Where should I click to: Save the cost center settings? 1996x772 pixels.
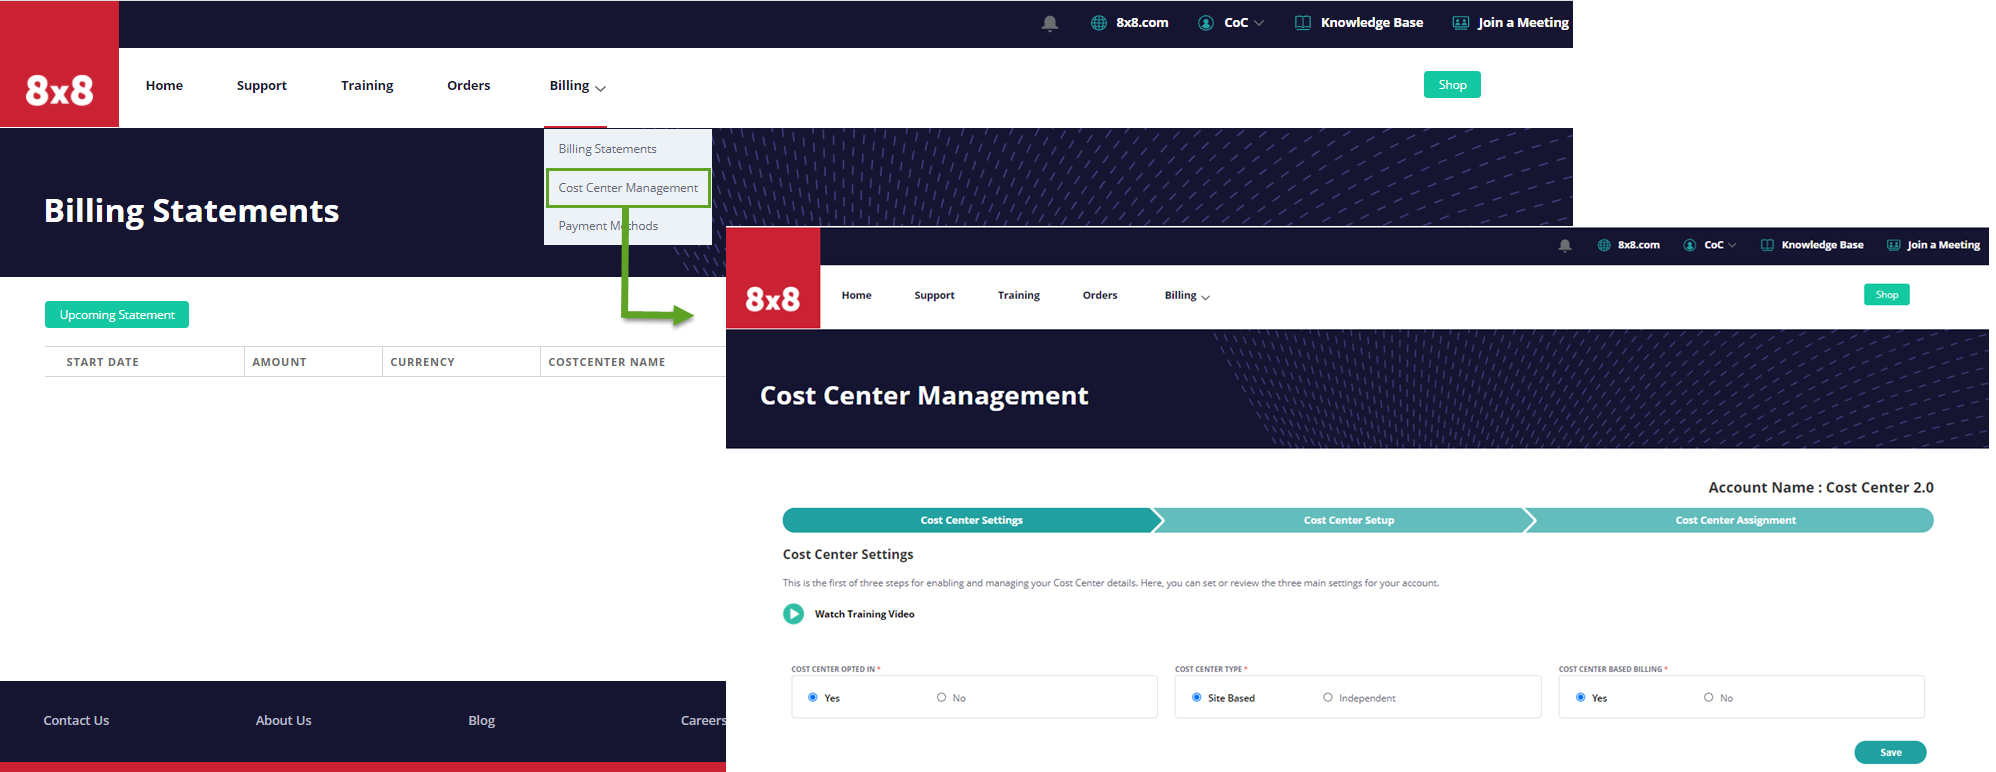[1890, 752]
